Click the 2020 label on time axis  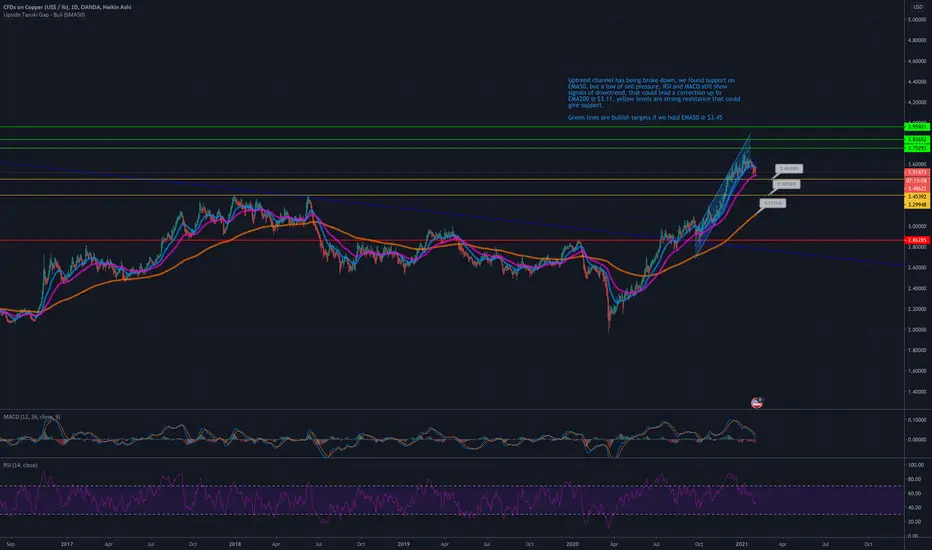click(x=572, y=544)
